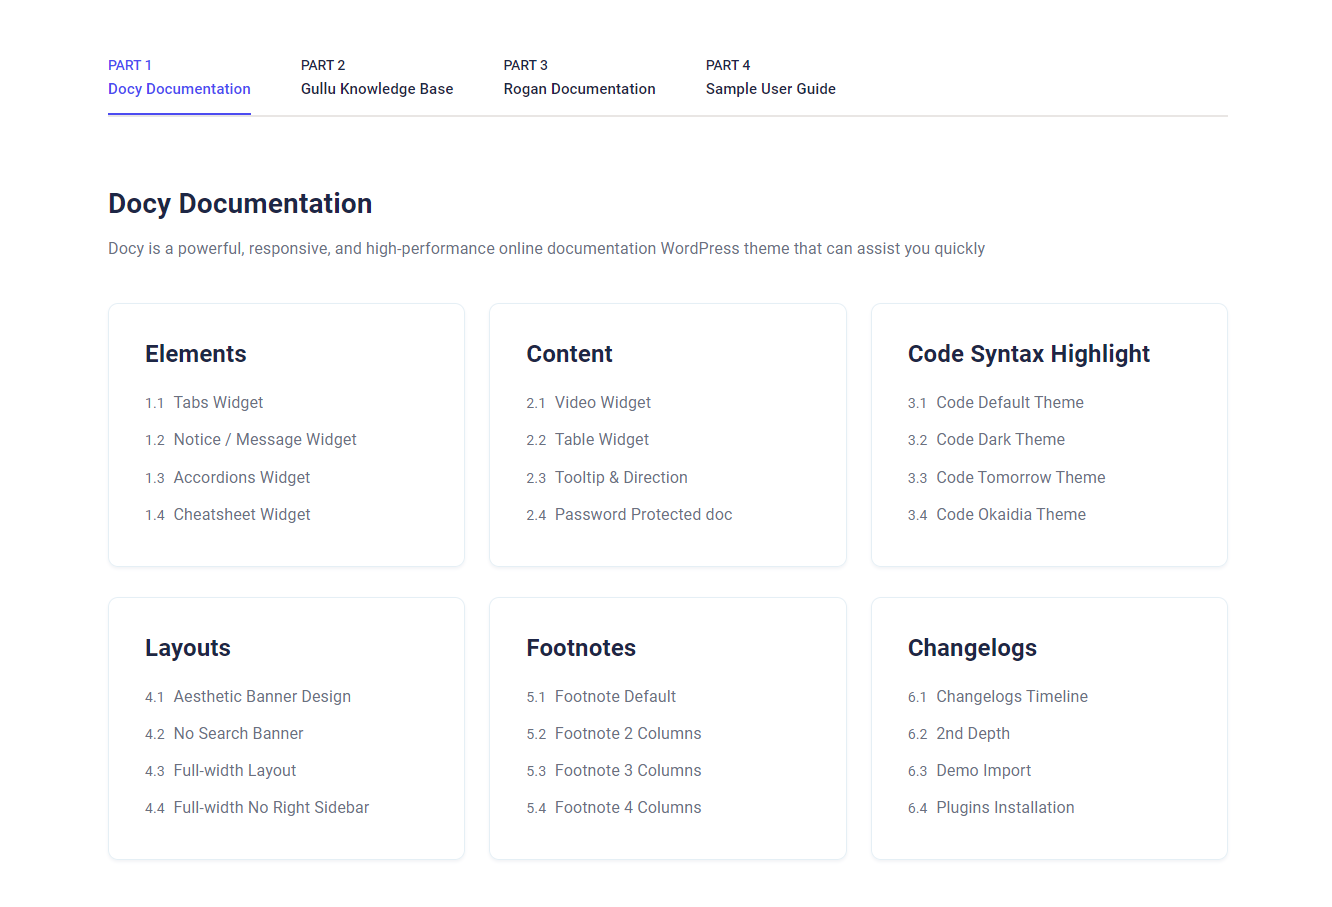Viewport: 1332px width, 907px height.
Task: Open the Tabs Widget doc link
Action: coord(218,403)
